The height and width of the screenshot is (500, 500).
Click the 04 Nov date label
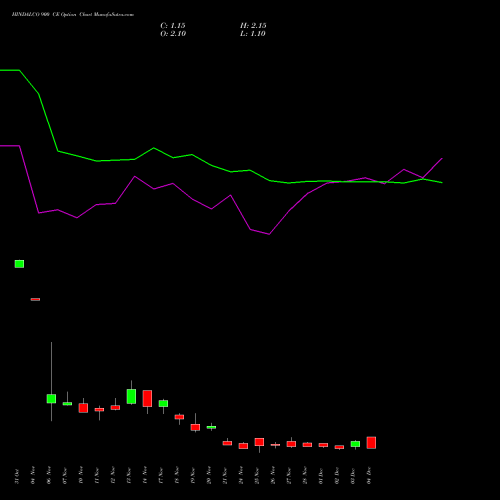pyautogui.click(x=33, y=476)
